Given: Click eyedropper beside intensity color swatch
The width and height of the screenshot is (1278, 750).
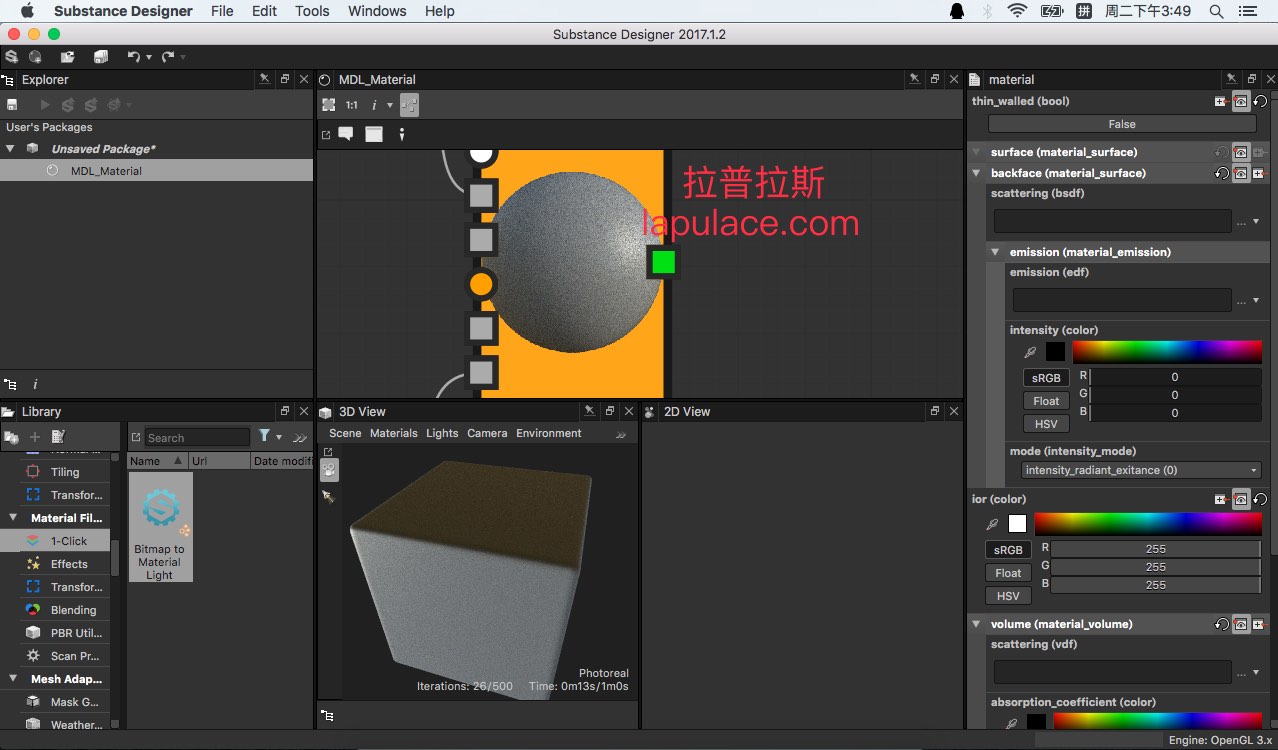Looking at the screenshot, I should [x=1030, y=352].
